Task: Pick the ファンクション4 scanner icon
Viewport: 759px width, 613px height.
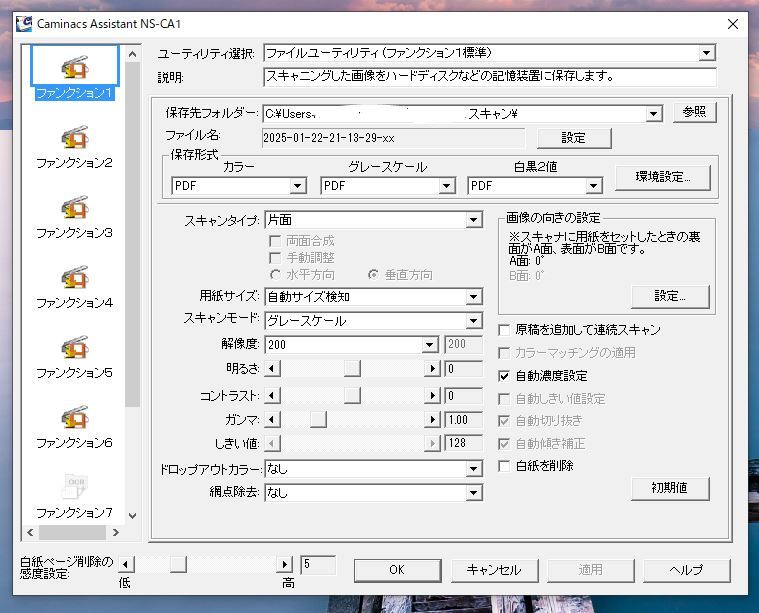Action: 75,277
